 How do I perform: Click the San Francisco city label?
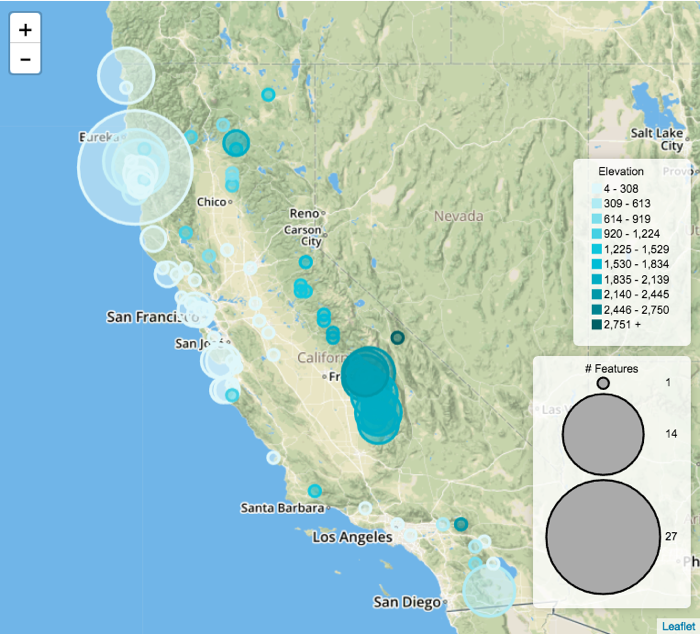click(x=148, y=317)
